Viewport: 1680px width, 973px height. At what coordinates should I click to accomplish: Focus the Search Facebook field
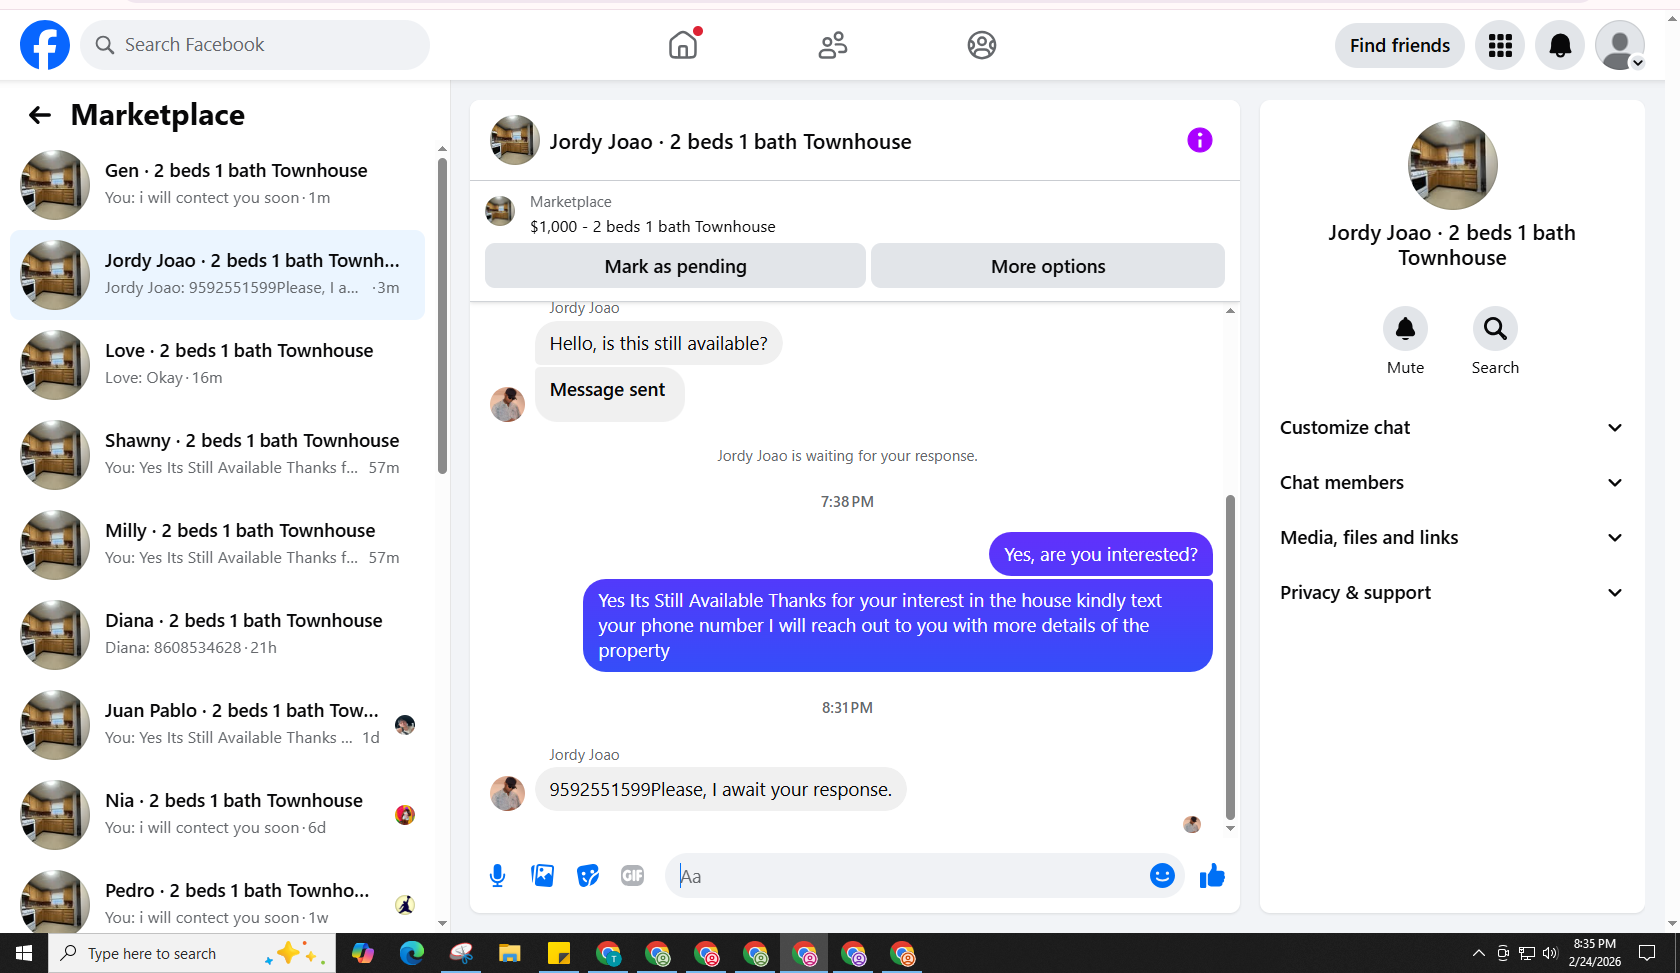coord(255,45)
